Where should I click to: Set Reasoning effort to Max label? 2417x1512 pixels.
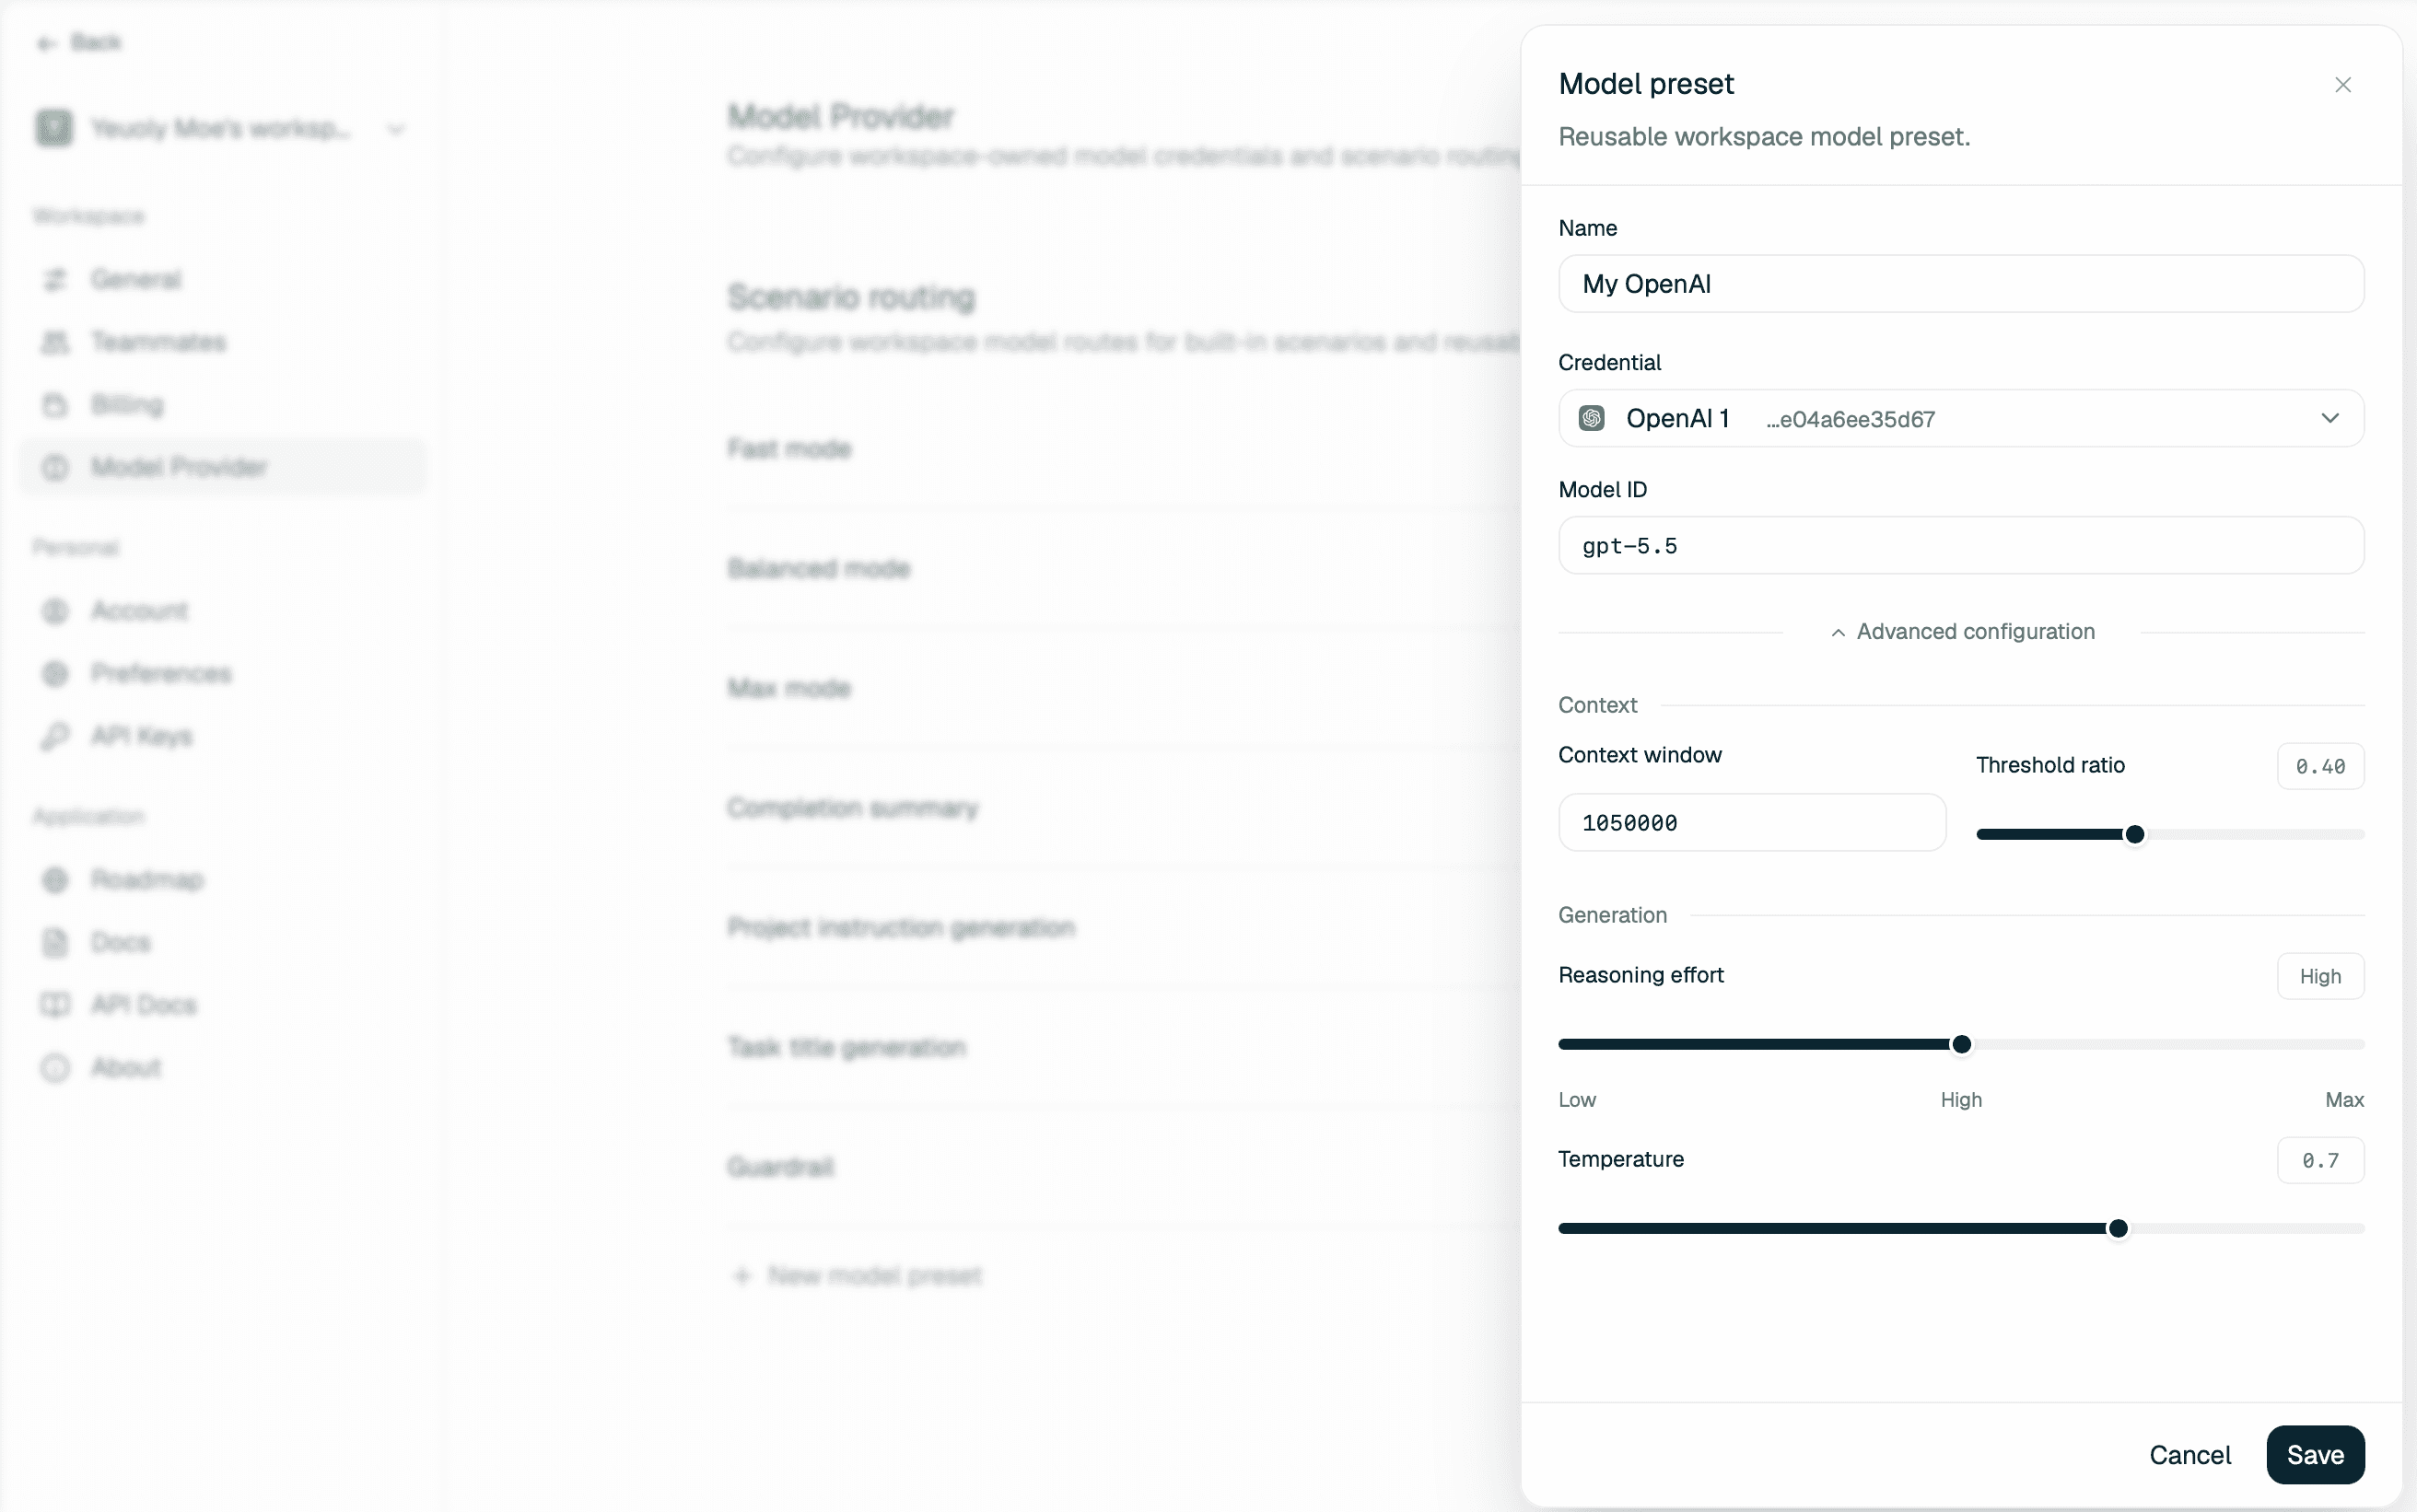tap(2344, 1100)
